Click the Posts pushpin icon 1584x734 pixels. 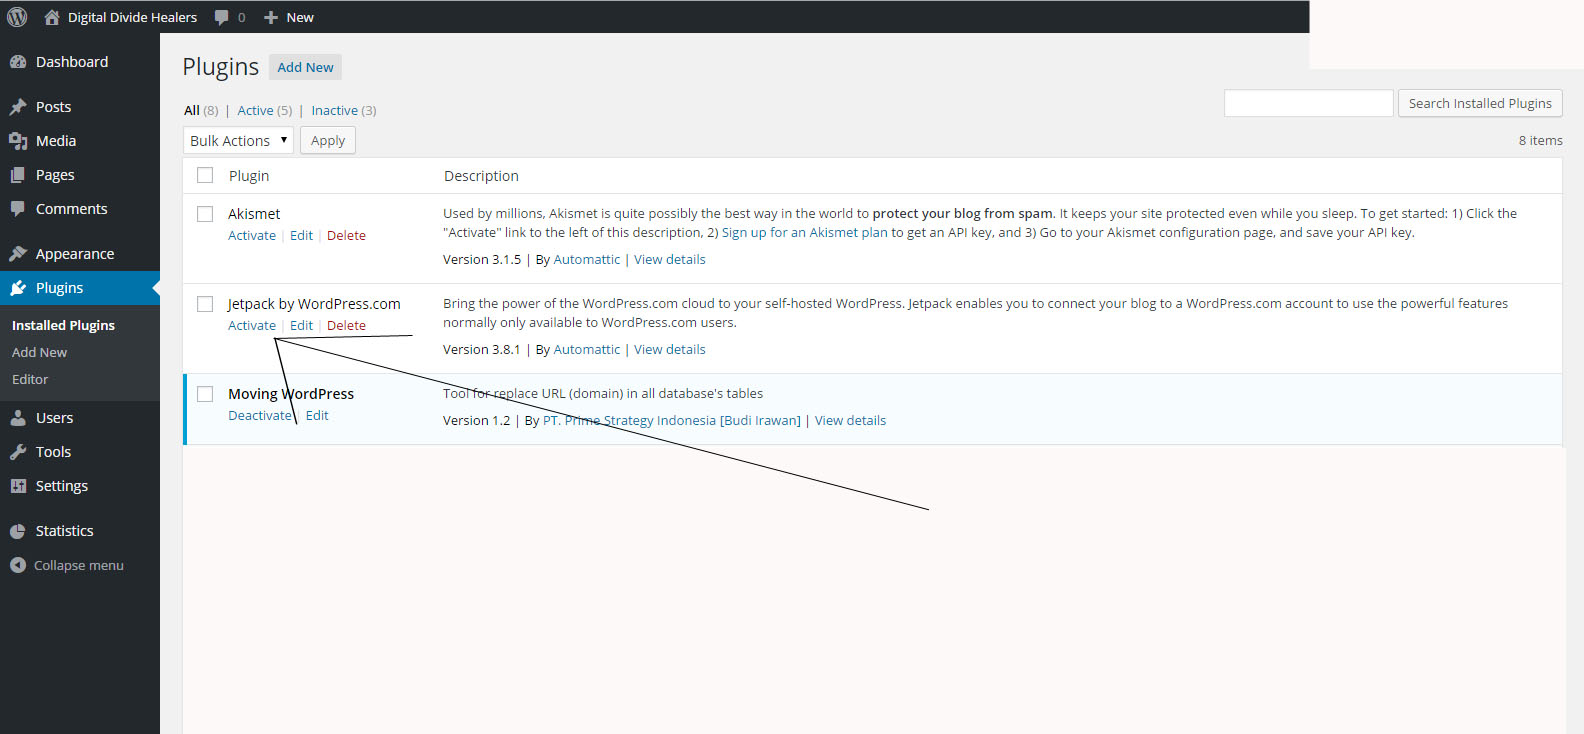coord(18,107)
